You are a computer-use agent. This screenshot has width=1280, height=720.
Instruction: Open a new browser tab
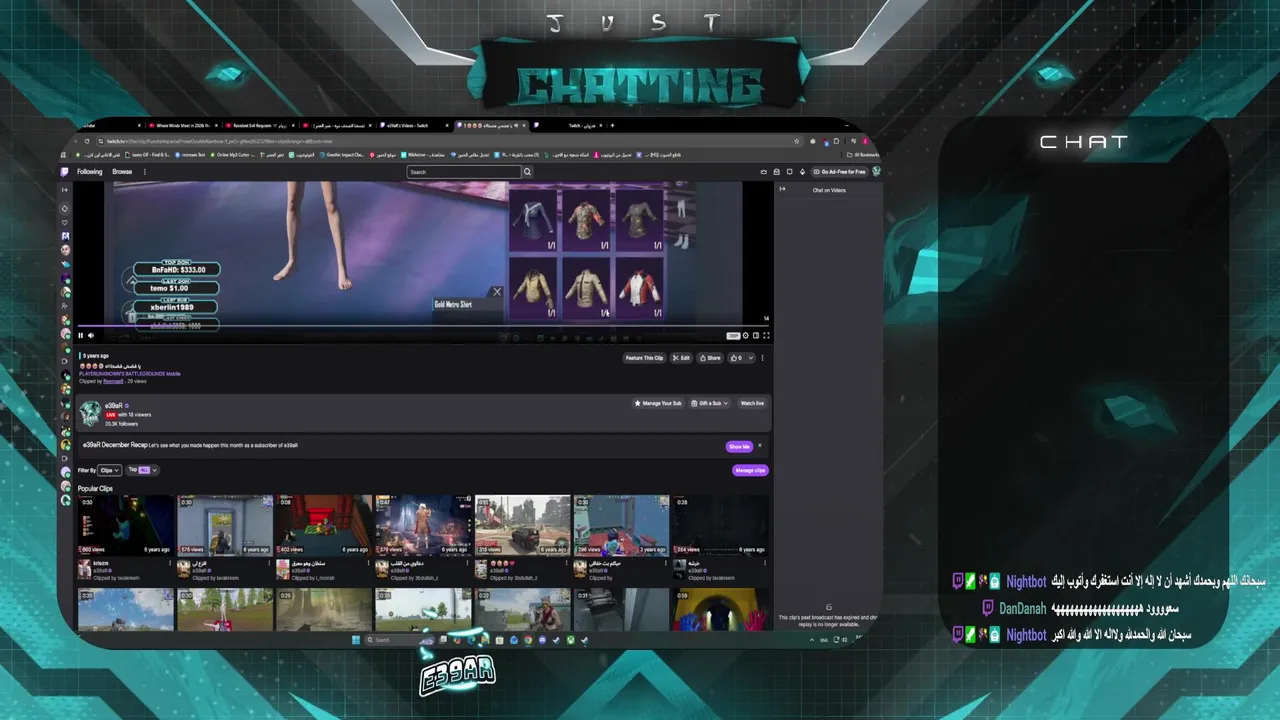[612, 126]
